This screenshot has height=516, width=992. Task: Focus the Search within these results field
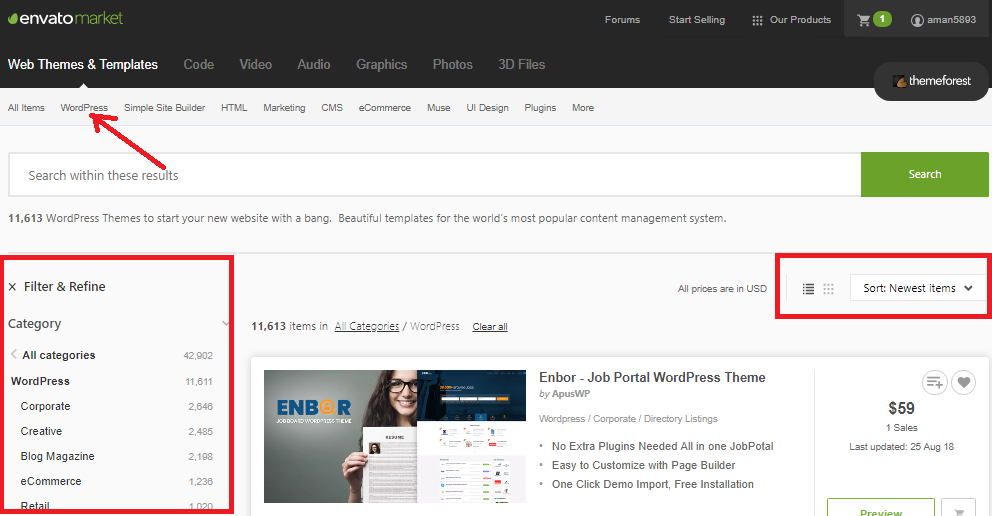click(435, 175)
